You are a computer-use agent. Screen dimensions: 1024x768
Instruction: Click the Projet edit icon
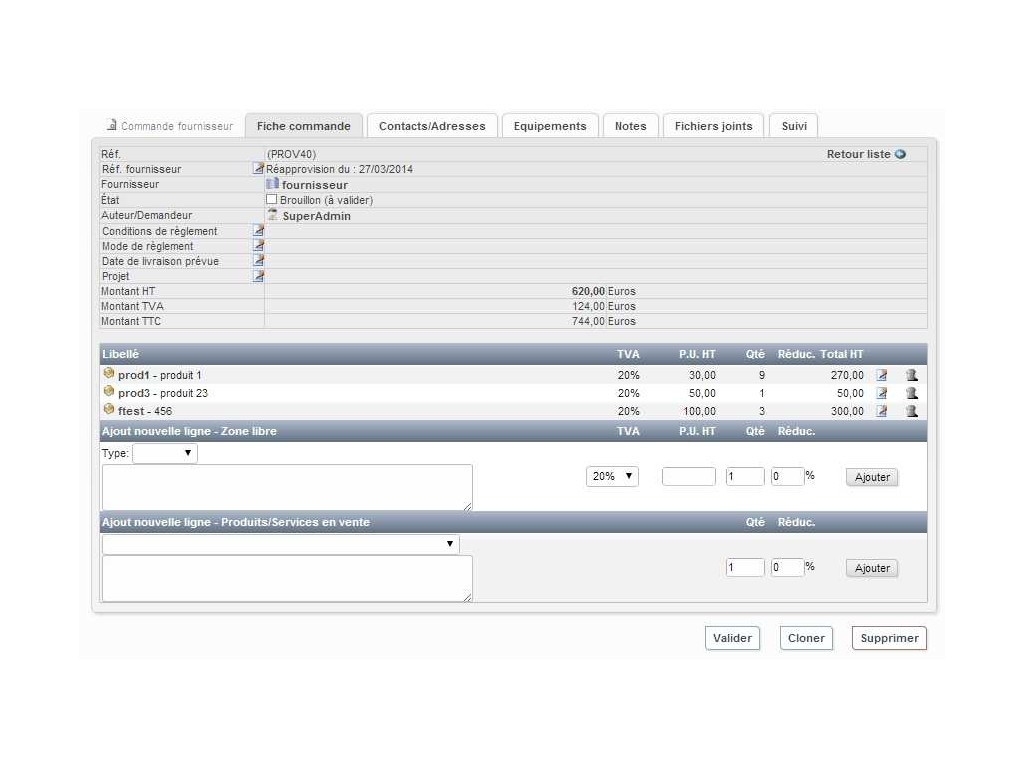coord(258,276)
